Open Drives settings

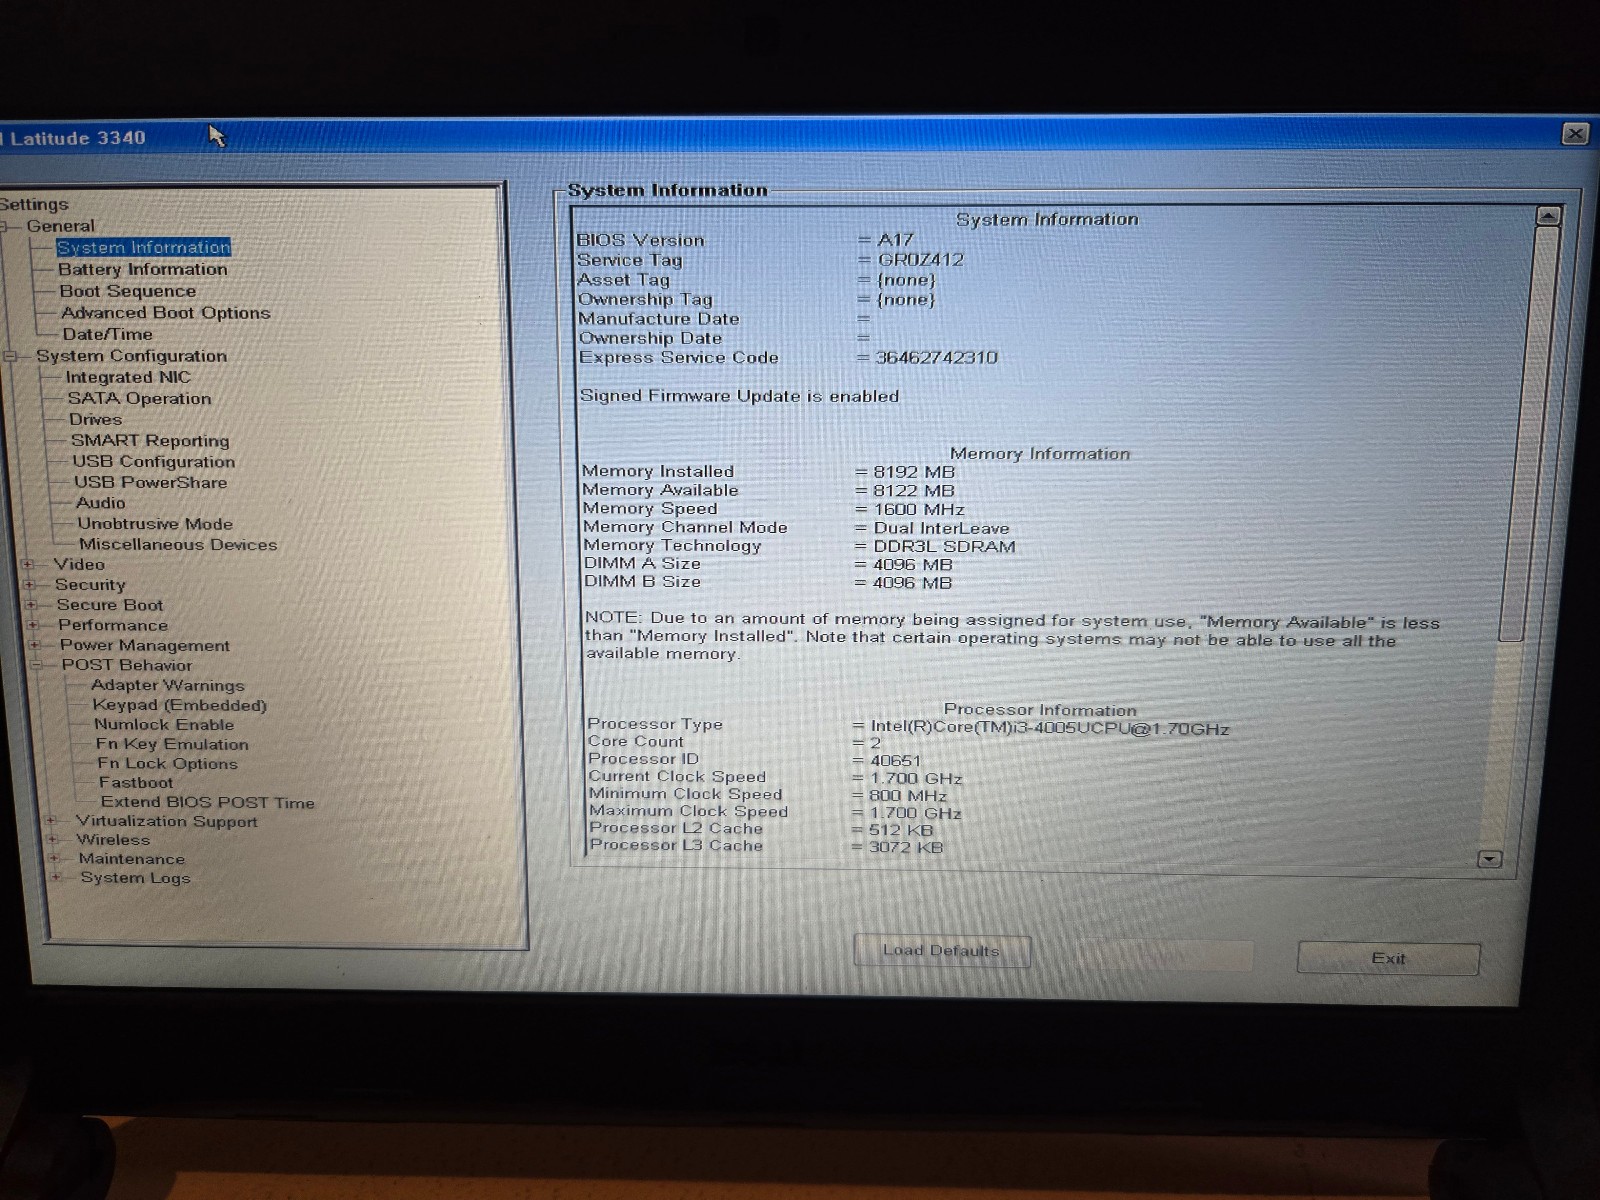pyautogui.click(x=95, y=419)
